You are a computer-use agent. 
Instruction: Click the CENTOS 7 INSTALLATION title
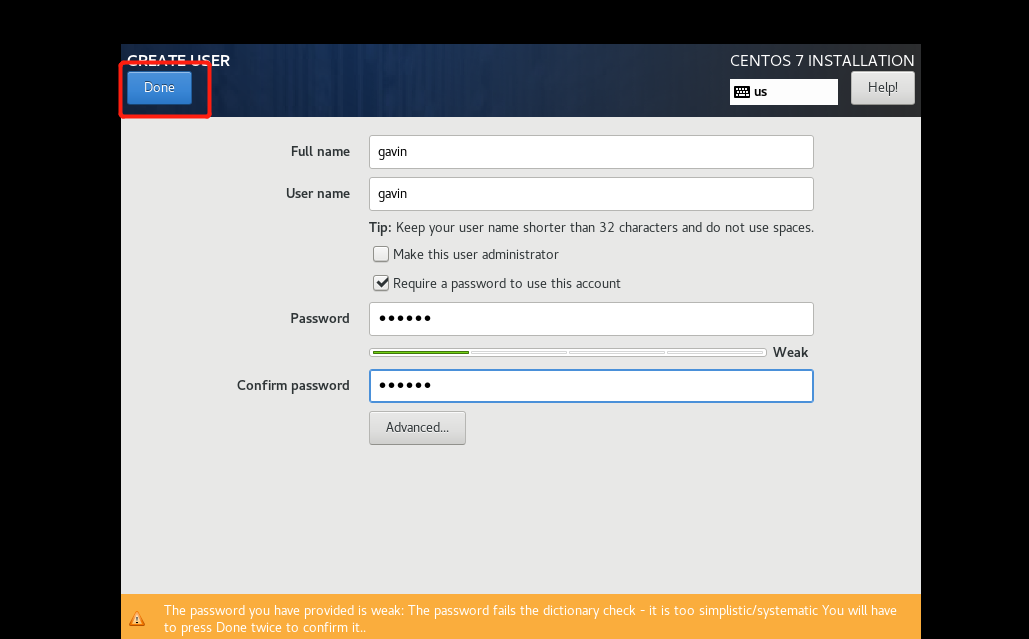tap(821, 61)
